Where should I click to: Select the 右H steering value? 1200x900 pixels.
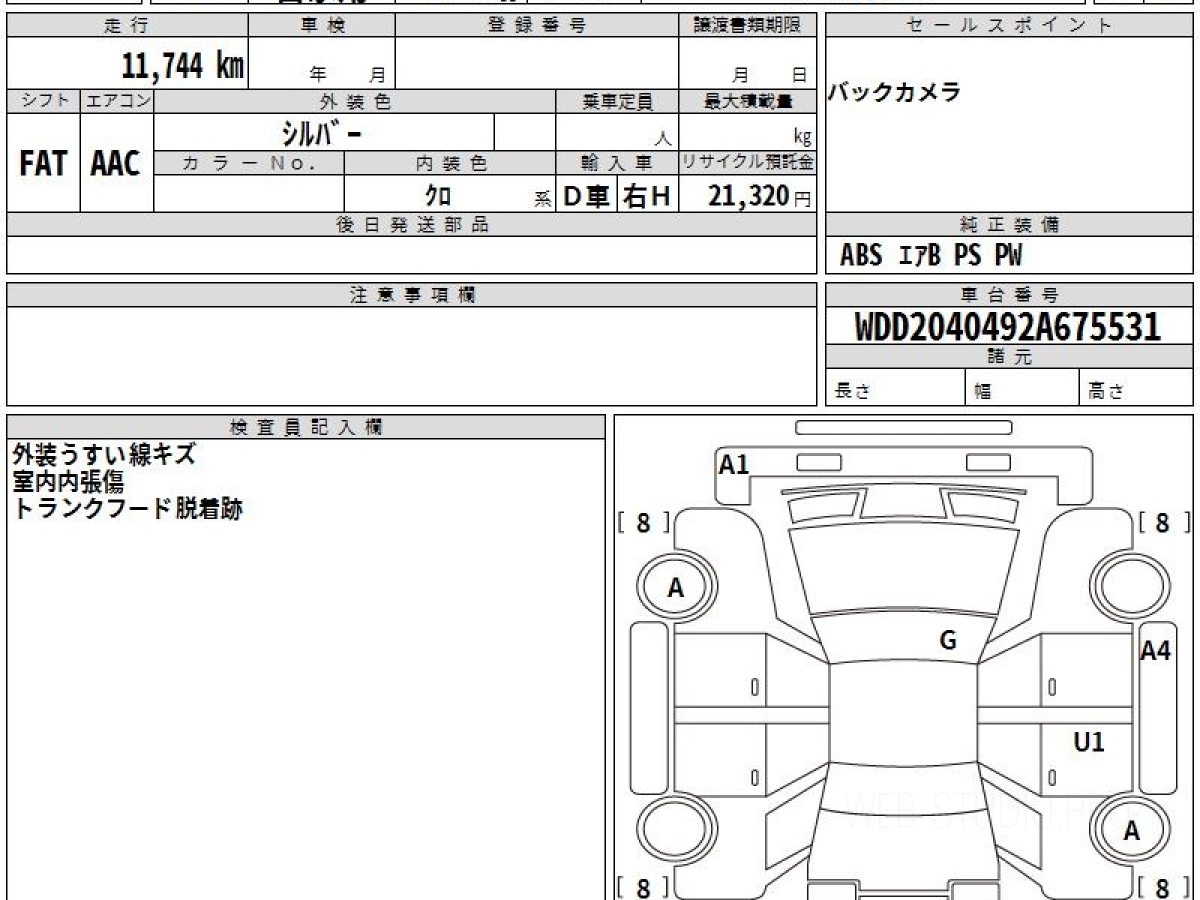(x=647, y=197)
